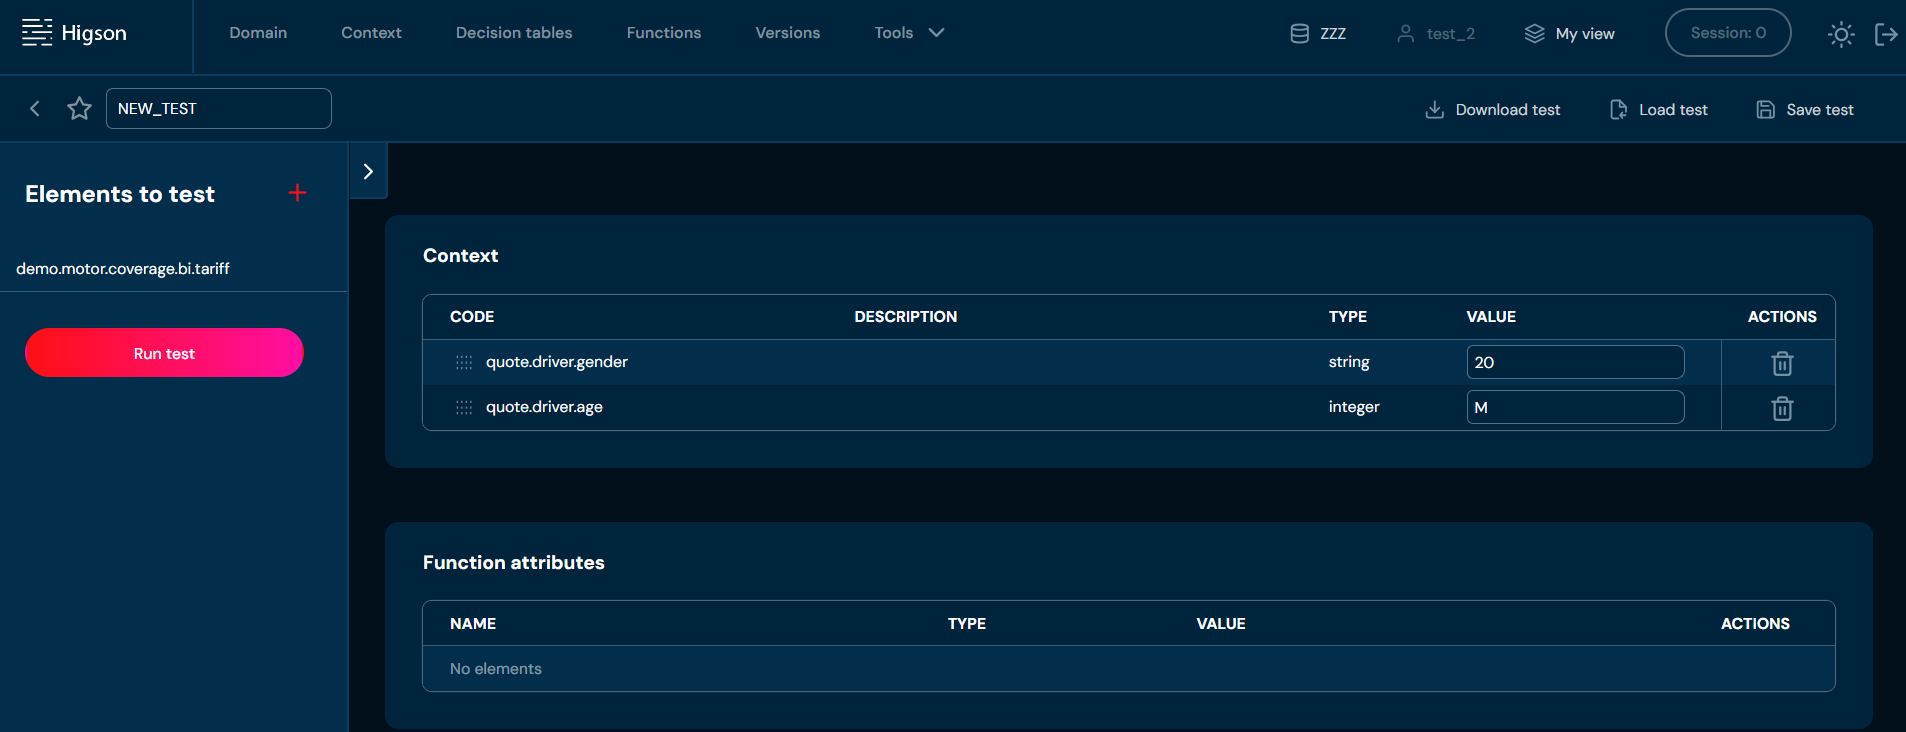Image resolution: width=1906 pixels, height=732 pixels.
Task: Add element with red plus icon
Action: (x=297, y=193)
